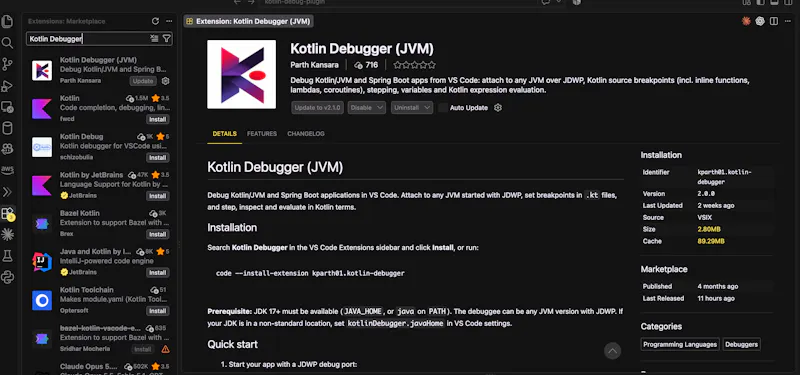Open the Programming Languages category
800x375 pixels.
point(680,344)
